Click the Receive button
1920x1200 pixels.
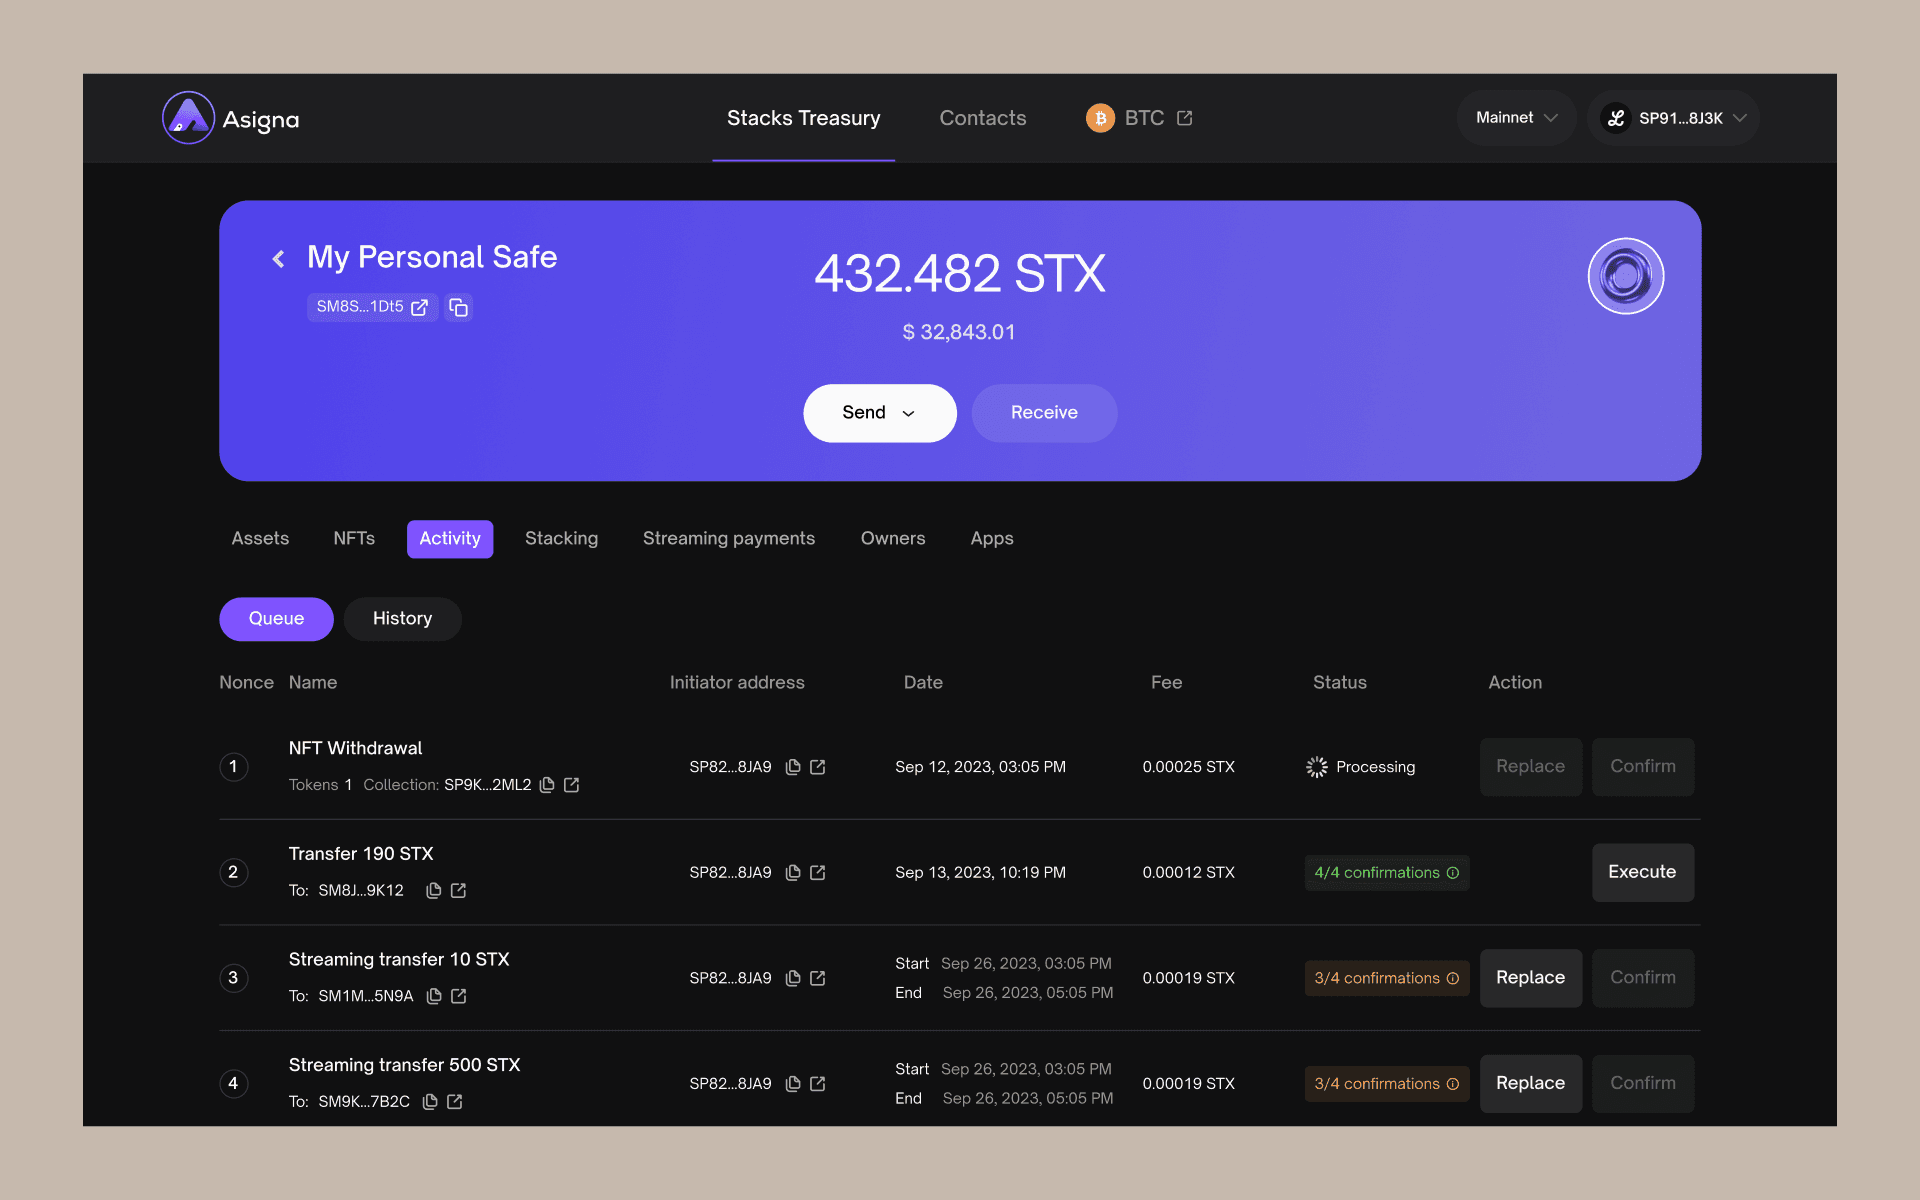click(1044, 413)
